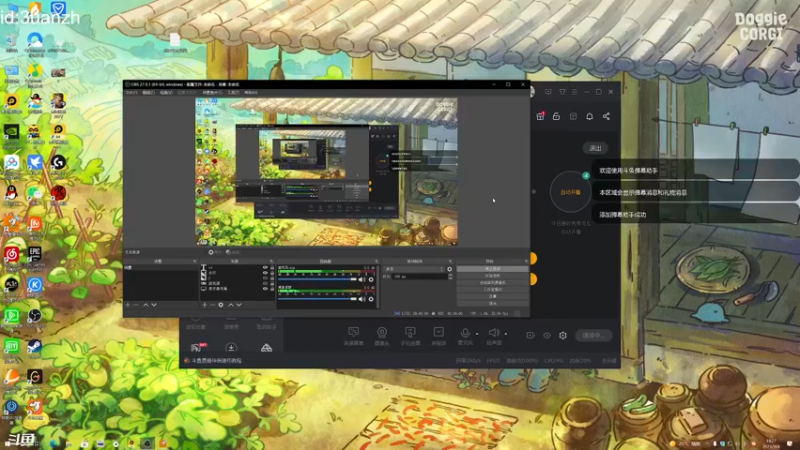Adjust the Desktop Audio volume slider
This screenshot has width=800, height=450.
pos(317,299)
